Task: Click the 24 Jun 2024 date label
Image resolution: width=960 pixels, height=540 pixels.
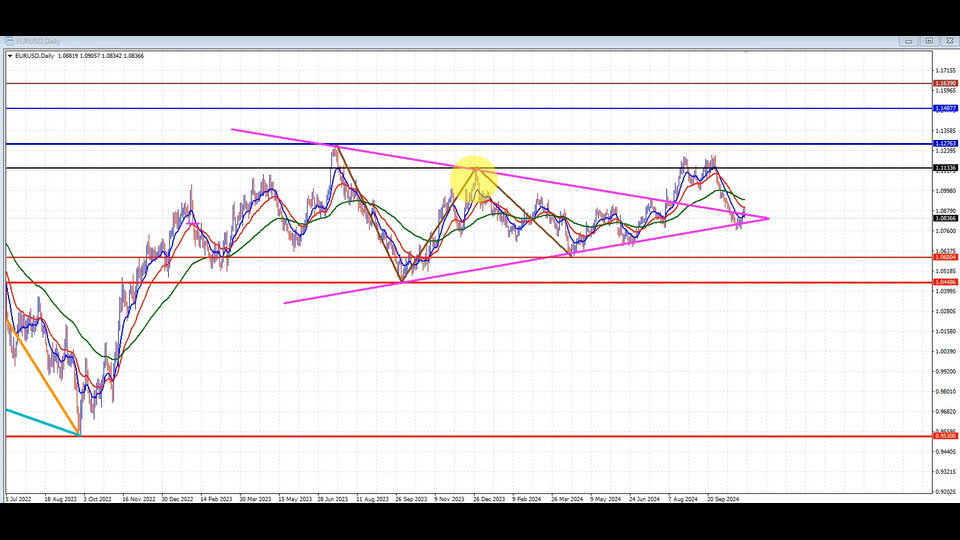Action: [645, 499]
